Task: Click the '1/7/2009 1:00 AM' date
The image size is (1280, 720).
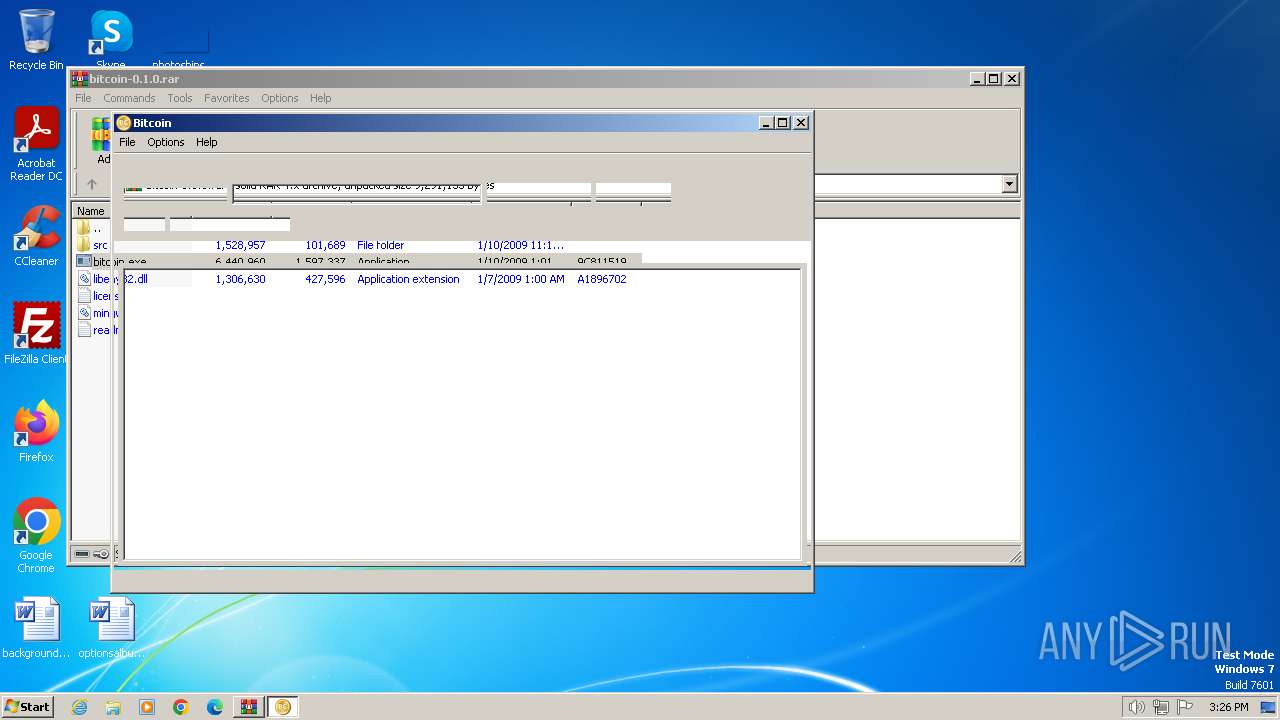Action: (x=520, y=279)
